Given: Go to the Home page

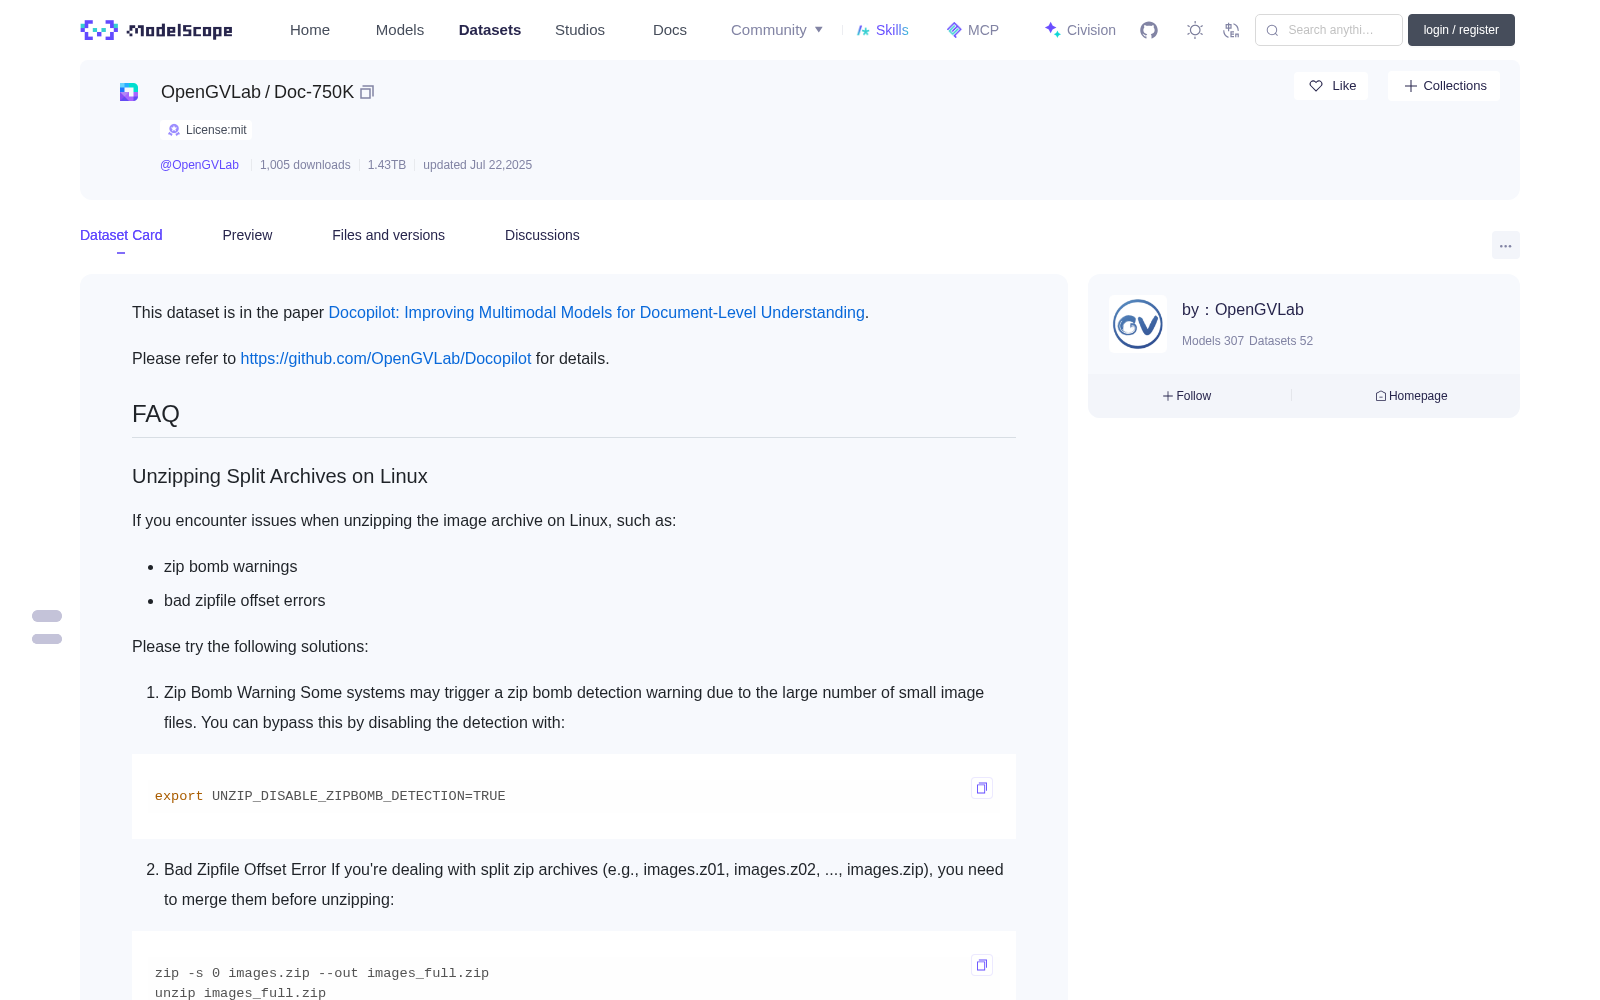Looking at the screenshot, I should coord(310,30).
